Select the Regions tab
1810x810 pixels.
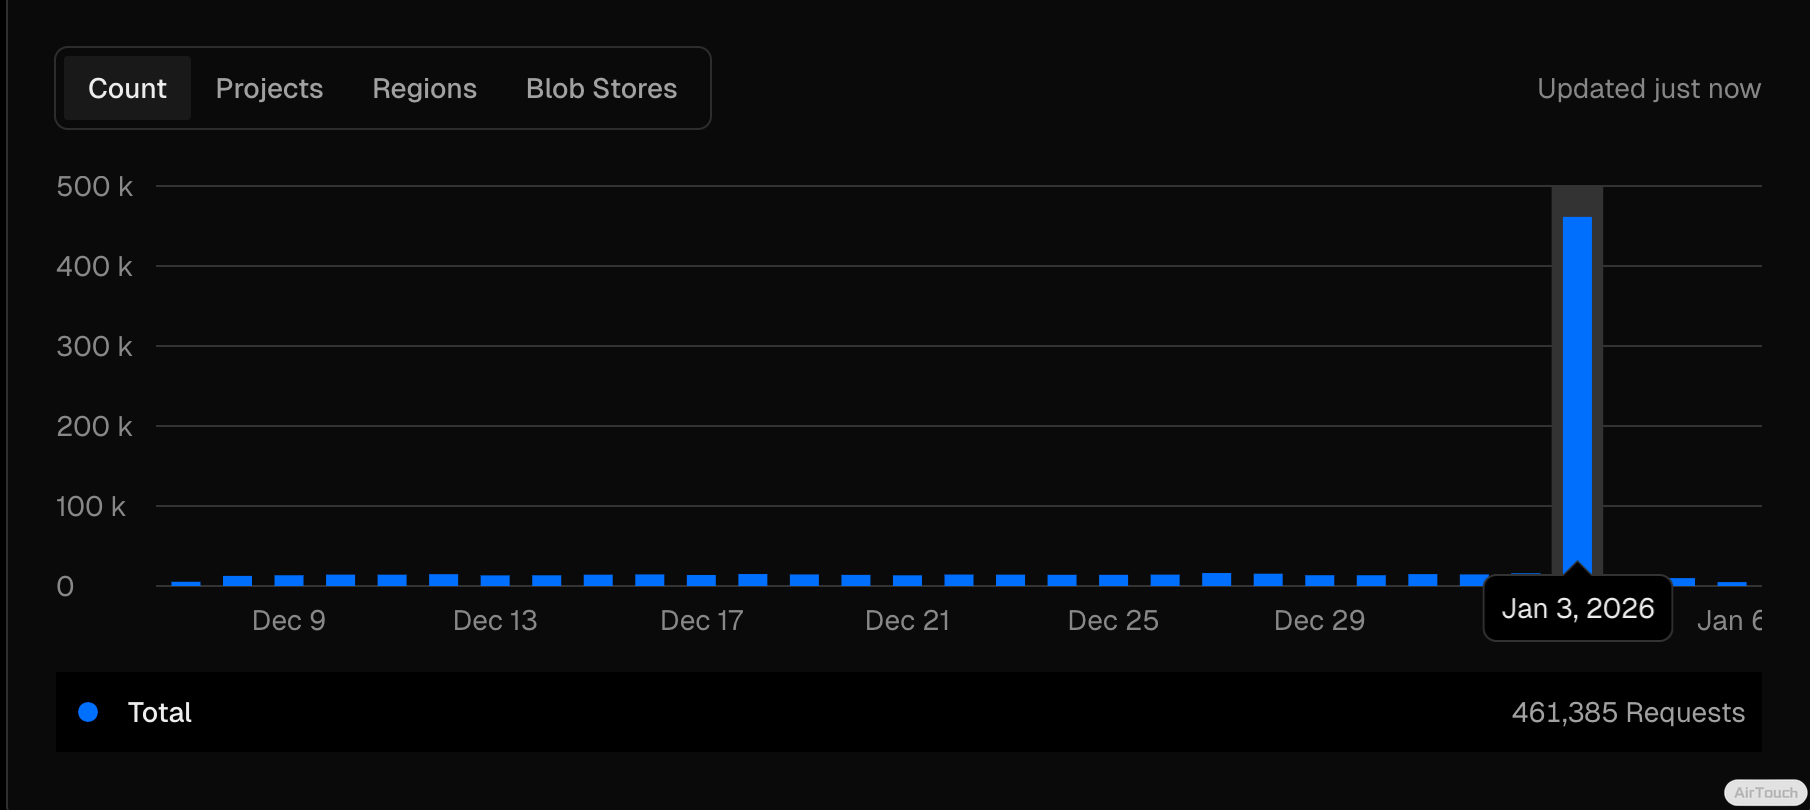[x=424, y=88]
